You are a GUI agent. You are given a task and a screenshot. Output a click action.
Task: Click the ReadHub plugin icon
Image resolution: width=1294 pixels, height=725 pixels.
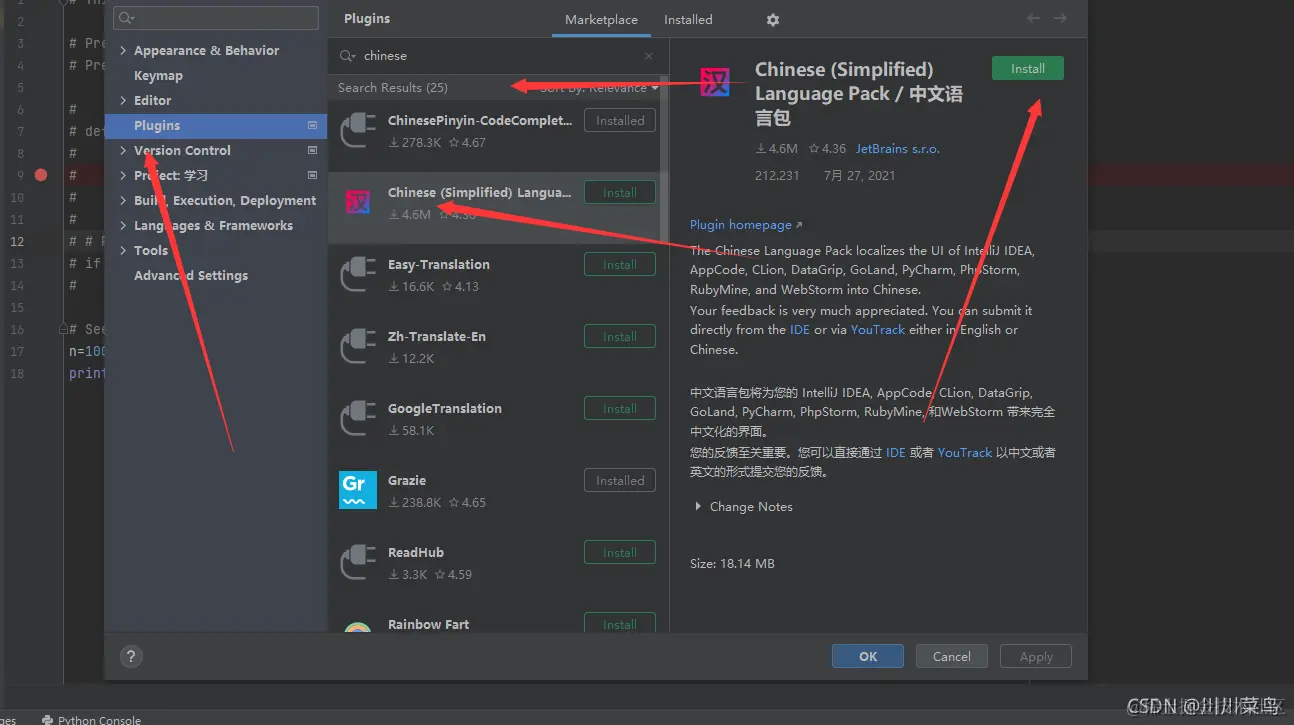click(358, 562)
